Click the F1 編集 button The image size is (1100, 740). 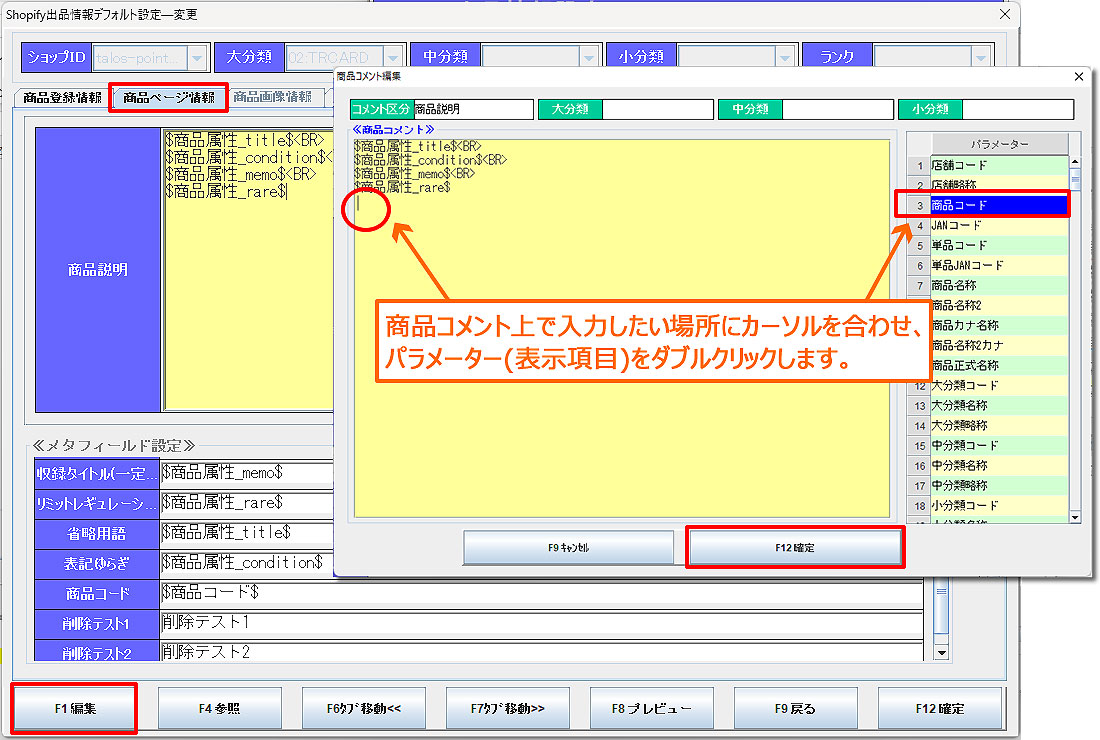tap(75, 708)
